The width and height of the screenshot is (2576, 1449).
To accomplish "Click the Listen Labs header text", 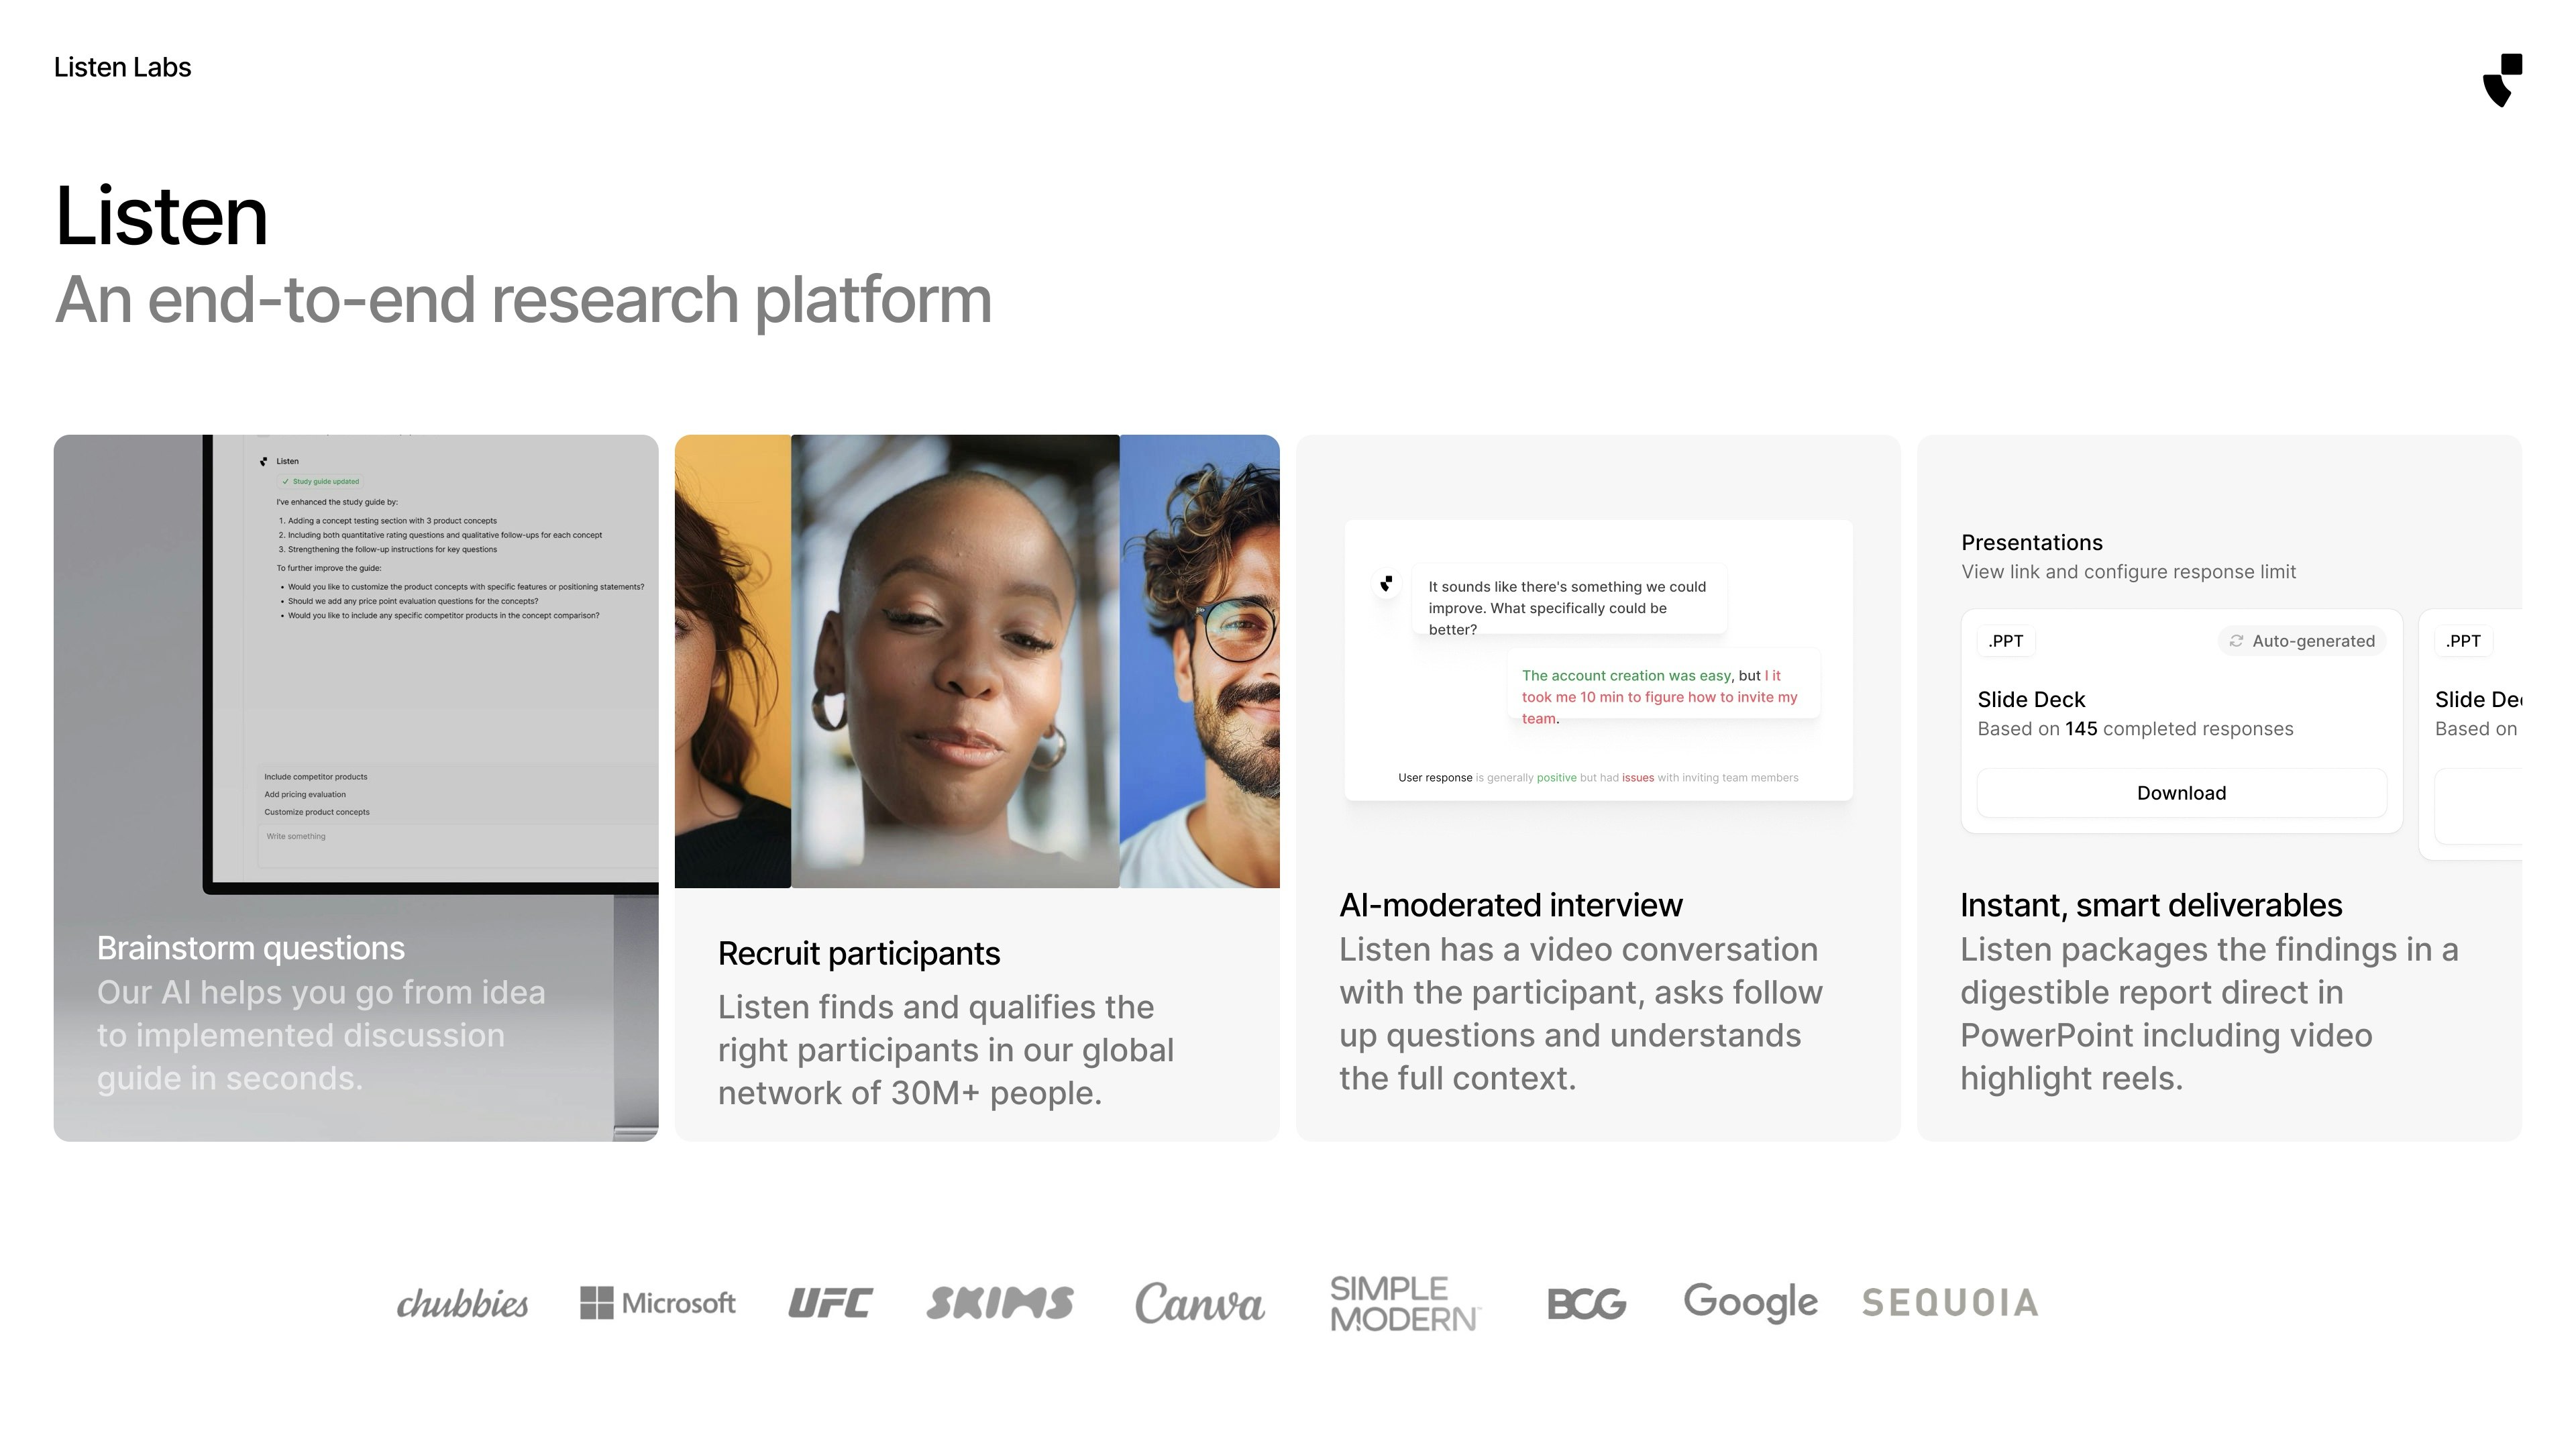I will 122,67.
